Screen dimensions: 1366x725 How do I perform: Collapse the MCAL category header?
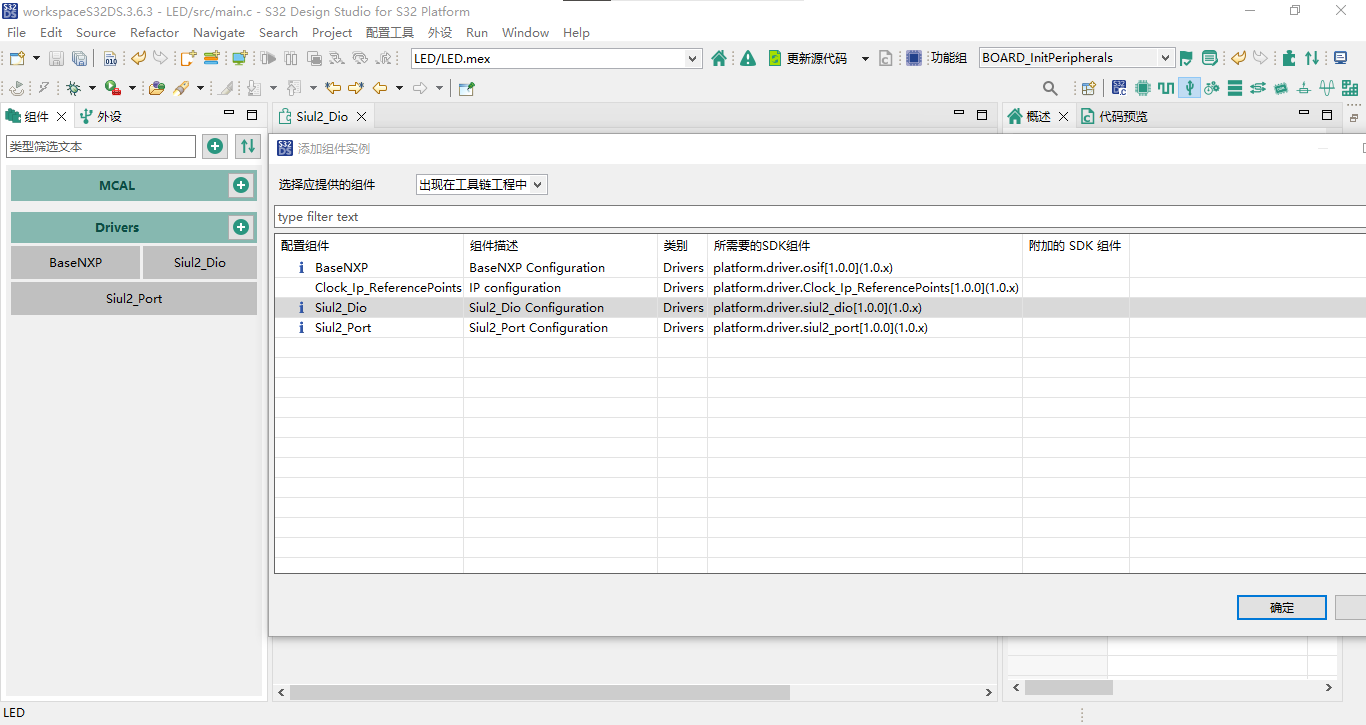pos(116,185)
